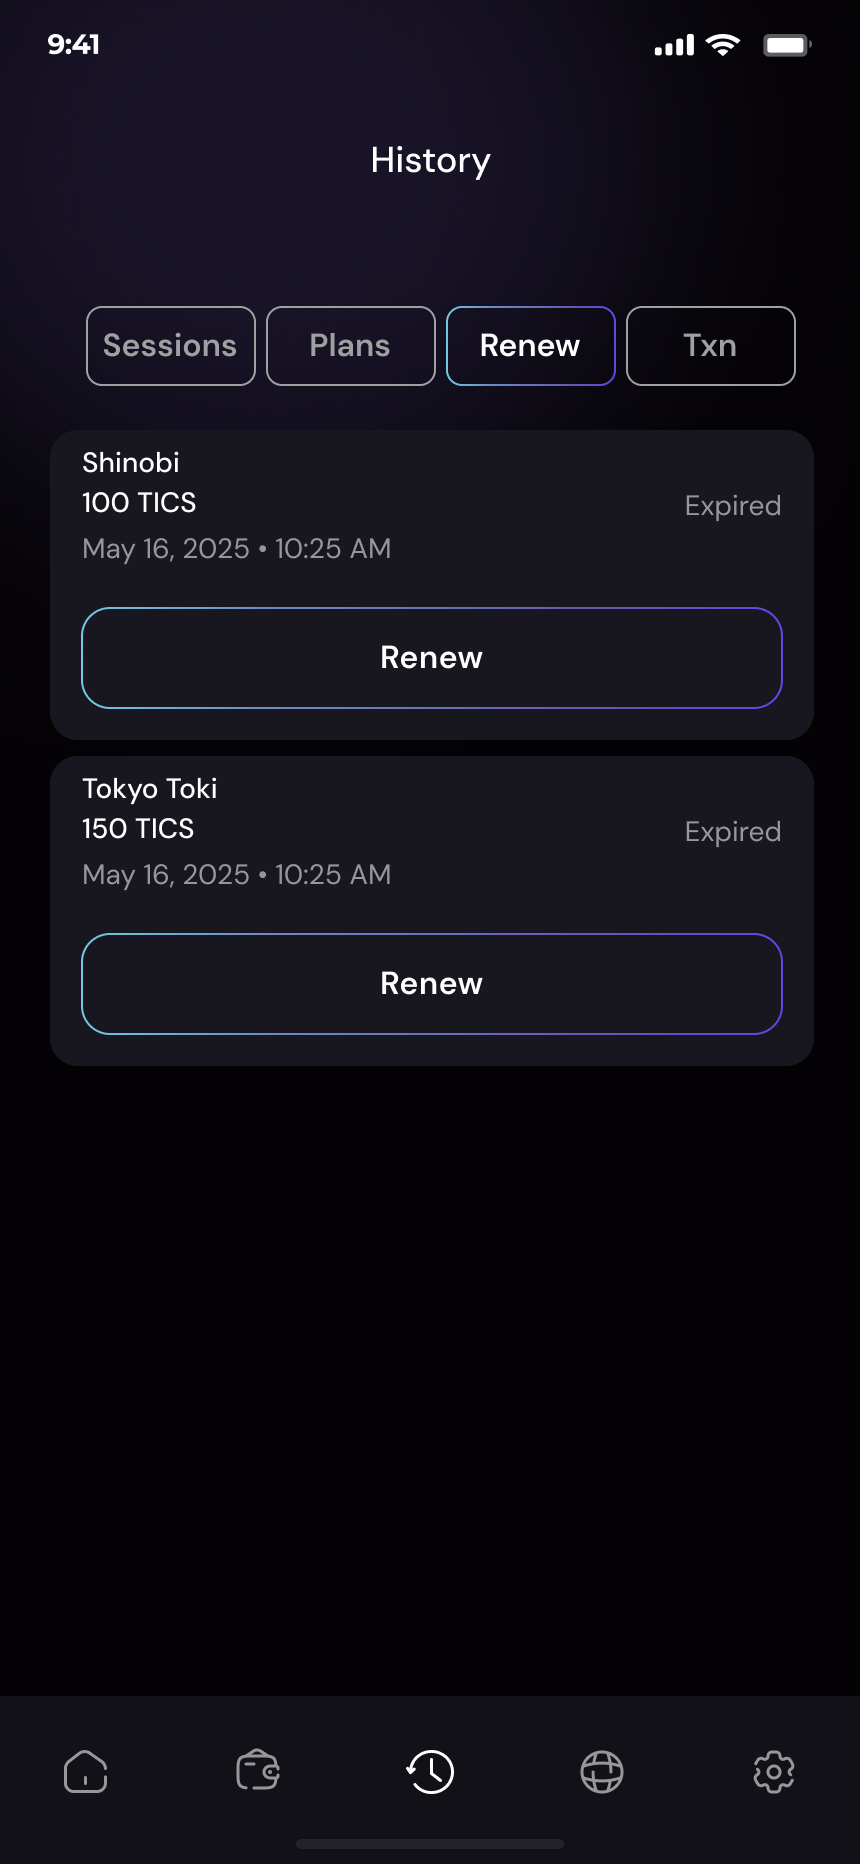This screenshot has width=860, height=1864.
Task: Tap the Expired status on Shinobi card
Action: point(732,506)
